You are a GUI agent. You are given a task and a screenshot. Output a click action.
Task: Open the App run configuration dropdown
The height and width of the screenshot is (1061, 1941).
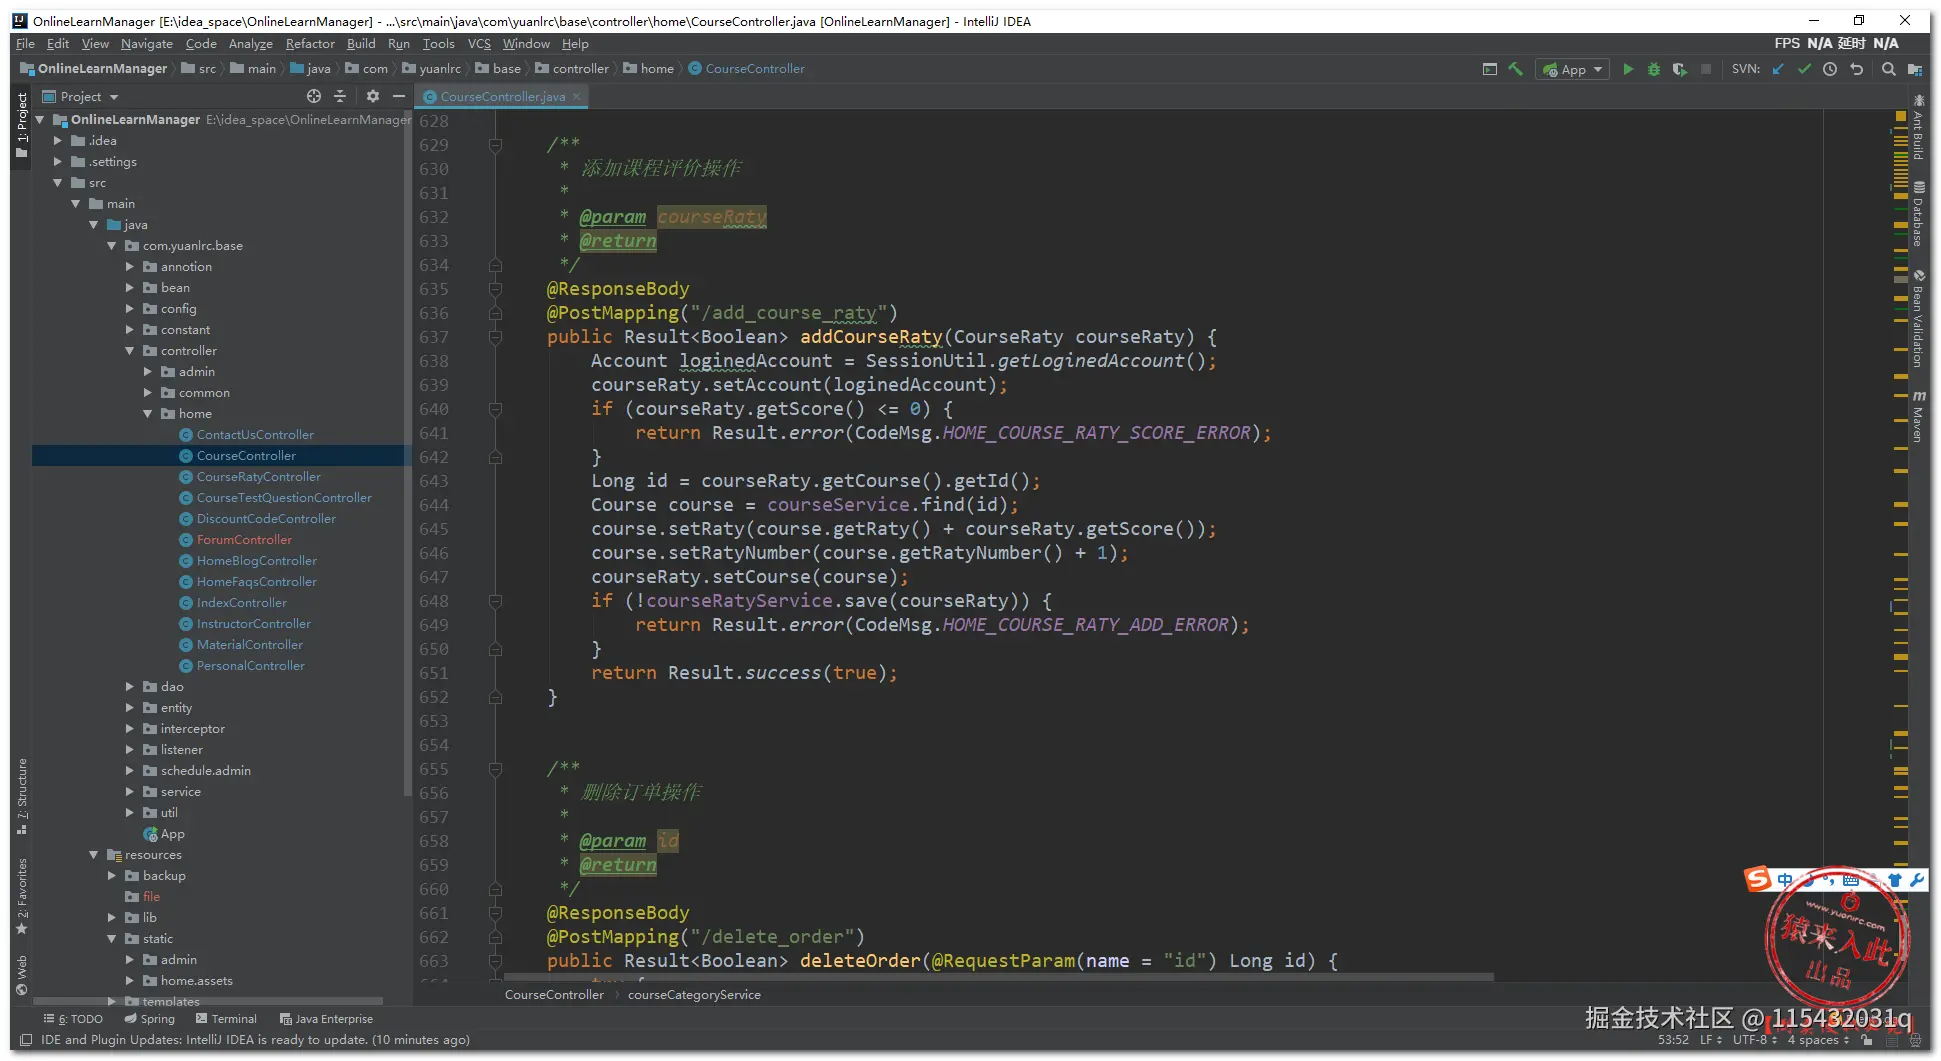coord(1573,69)
